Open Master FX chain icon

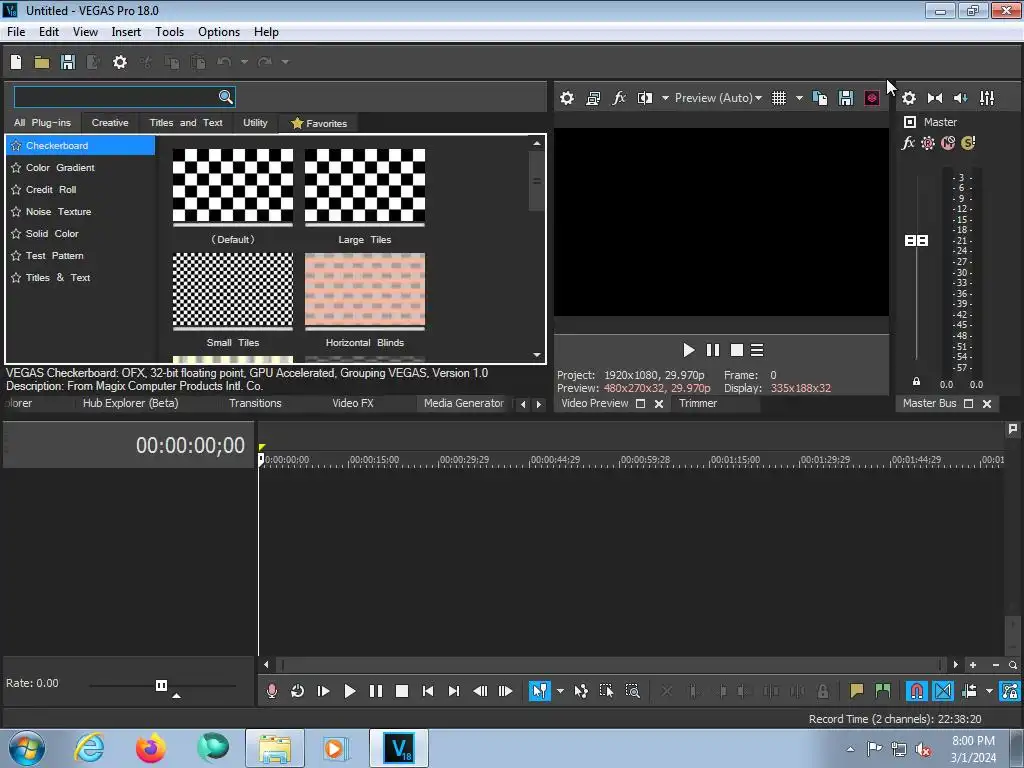click(908, 143)
